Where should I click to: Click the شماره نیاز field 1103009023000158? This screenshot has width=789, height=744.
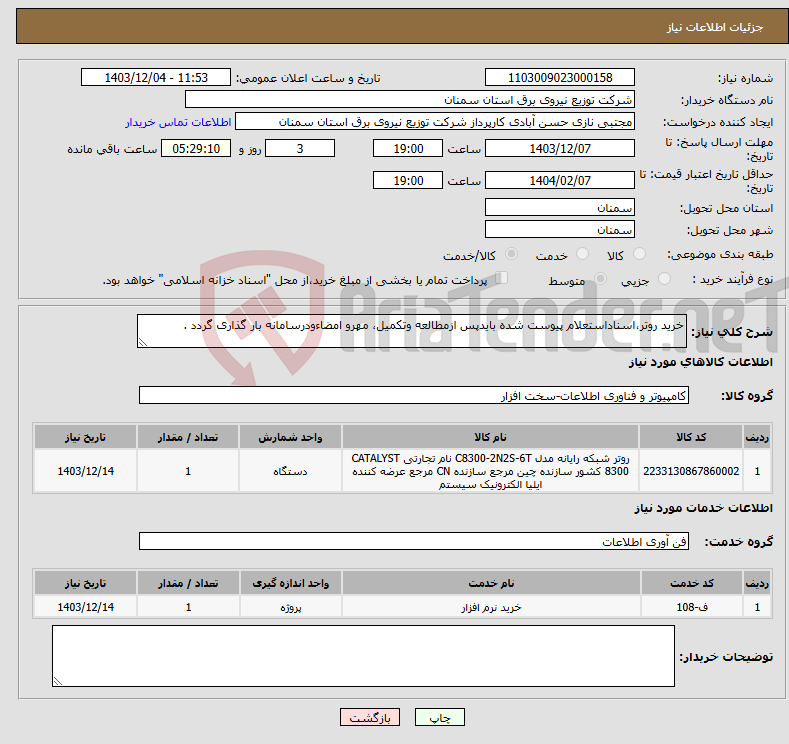[560, 77]
